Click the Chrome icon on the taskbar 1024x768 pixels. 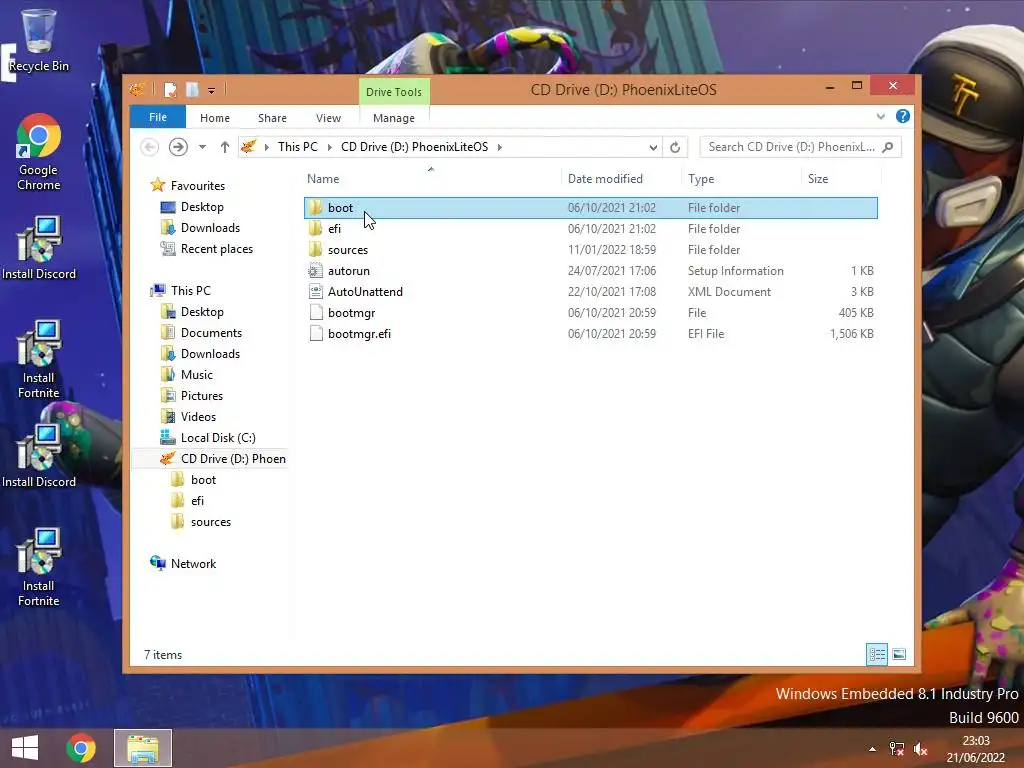[x=81, y=748]
